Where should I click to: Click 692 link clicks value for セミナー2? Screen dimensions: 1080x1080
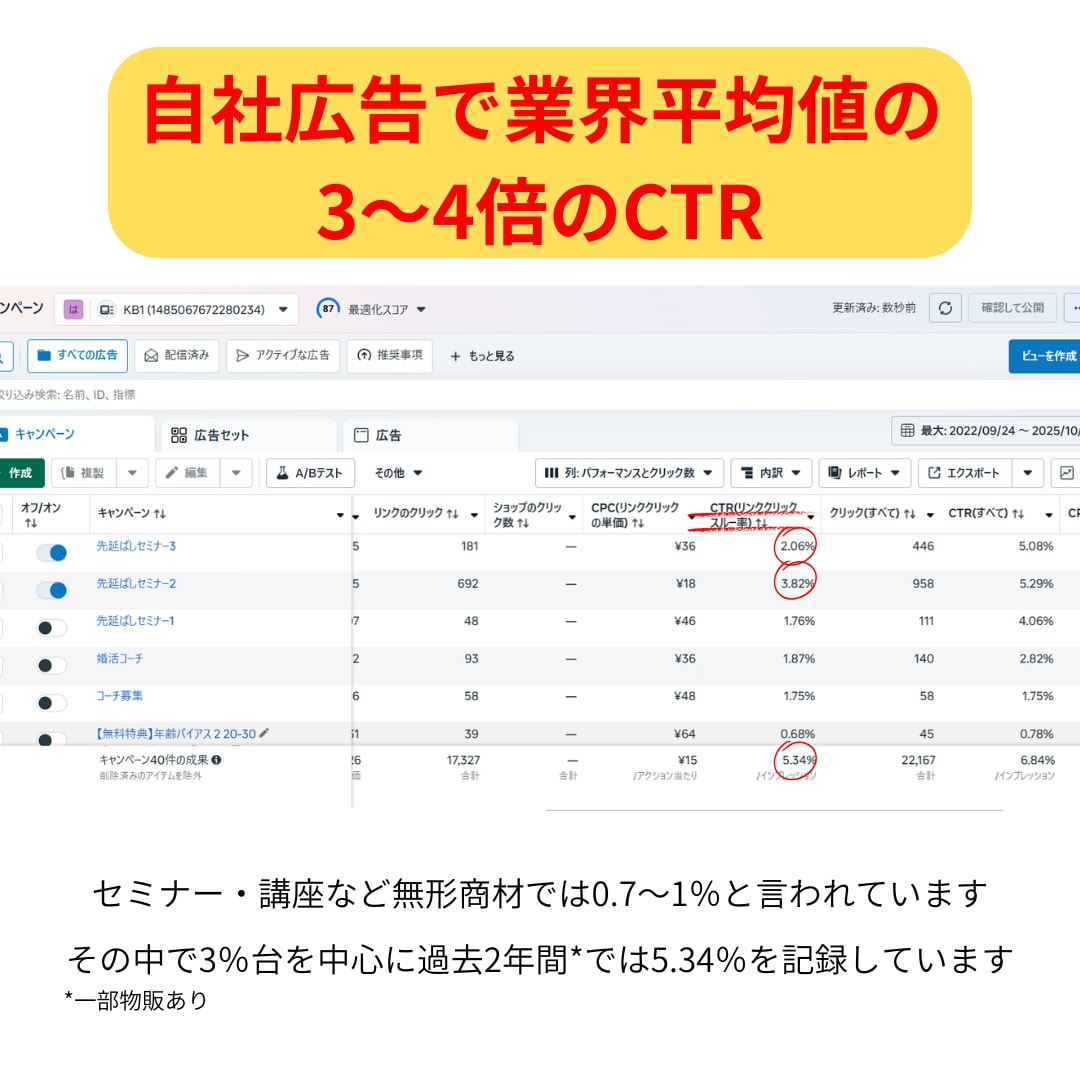(x=468, y=583)
